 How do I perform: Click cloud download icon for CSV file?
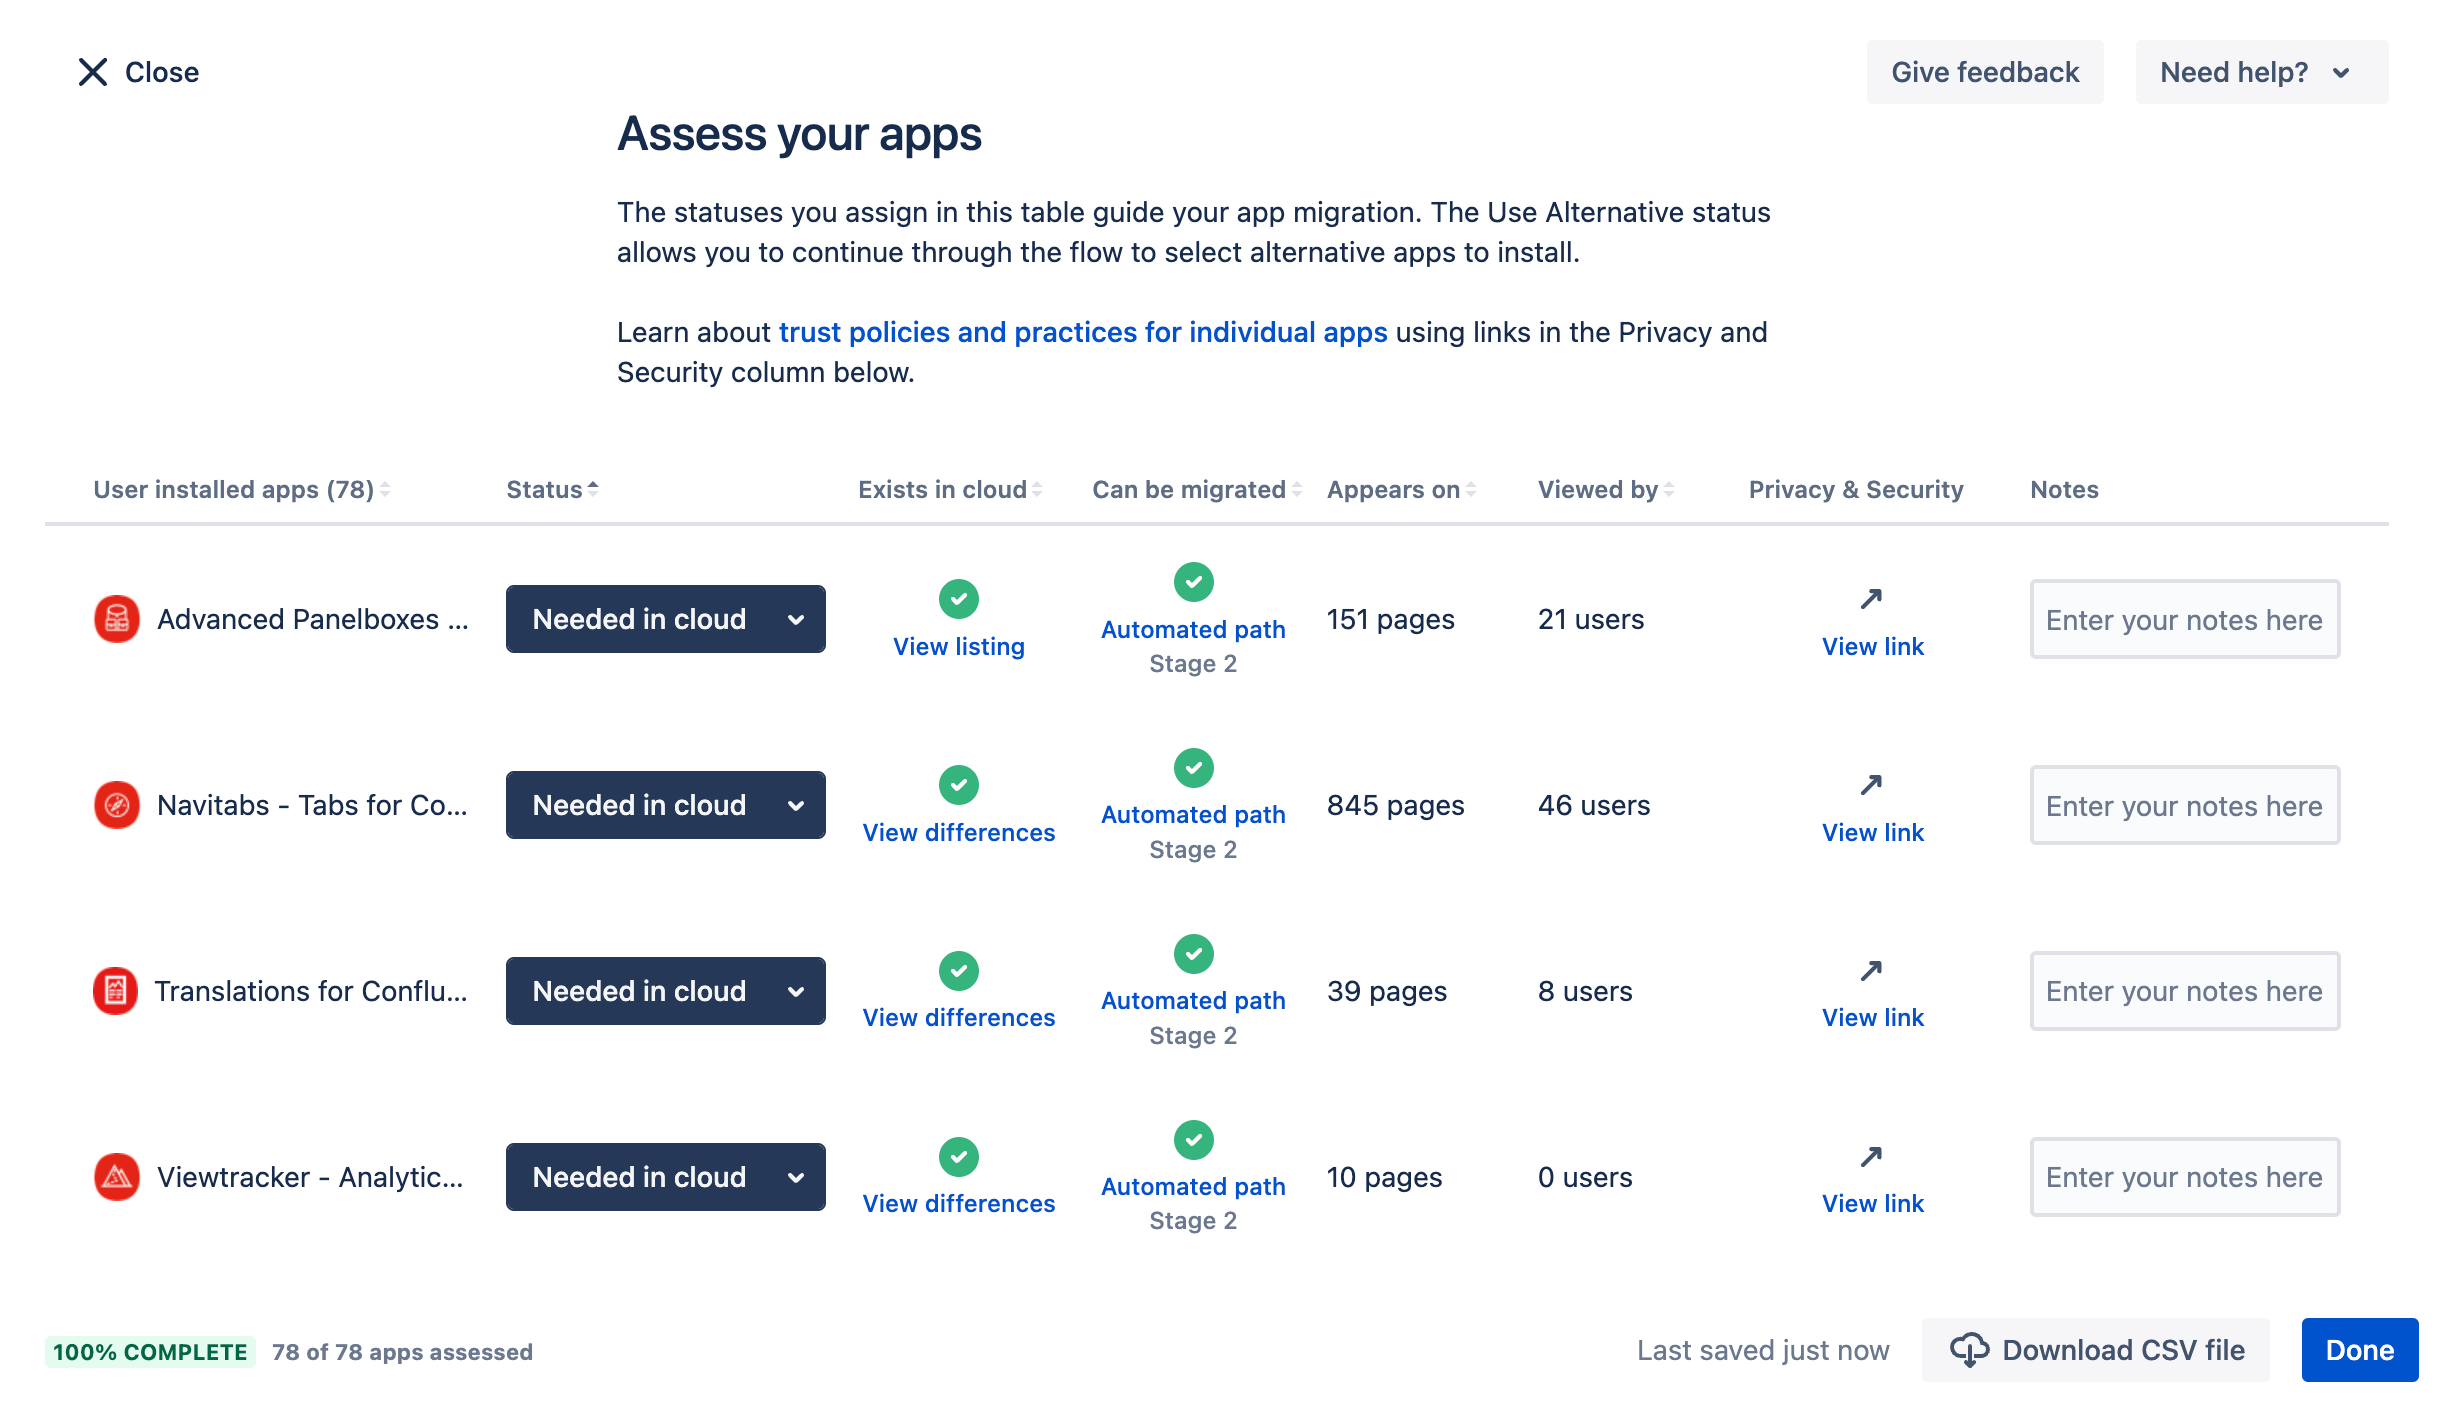coord(1969,1350)
